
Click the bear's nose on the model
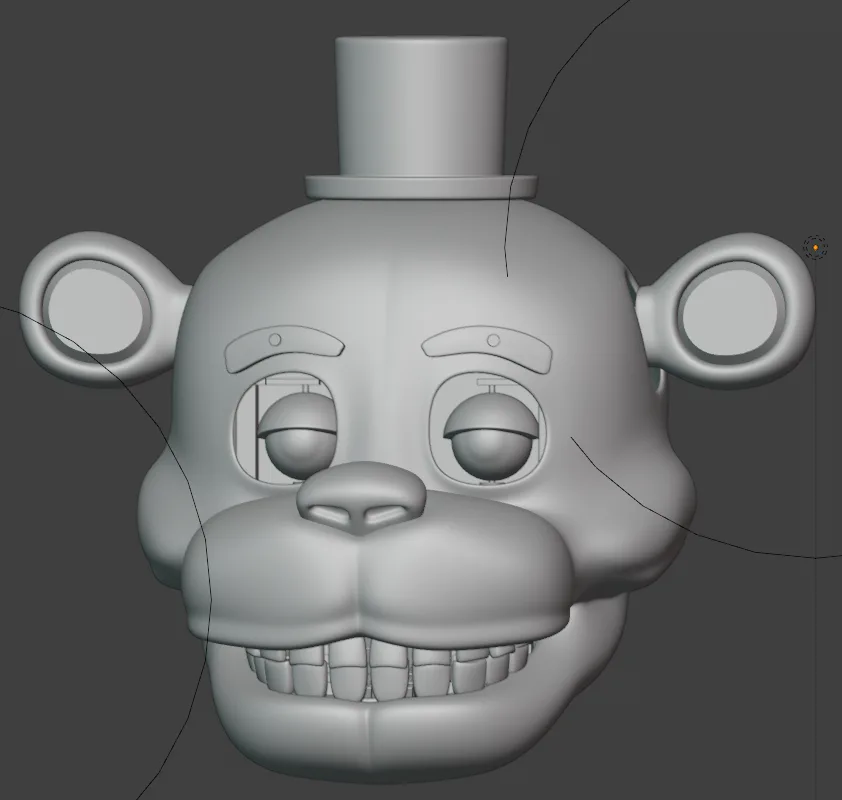pyautogui.click(x=361, y=499)
